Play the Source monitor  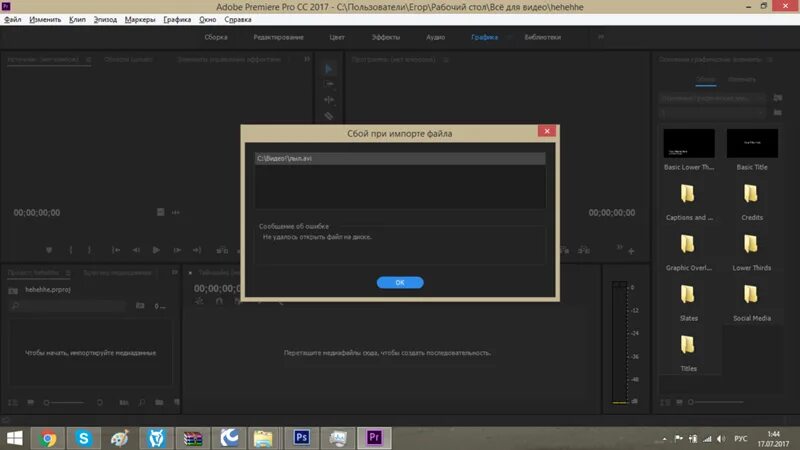[156, 250]
